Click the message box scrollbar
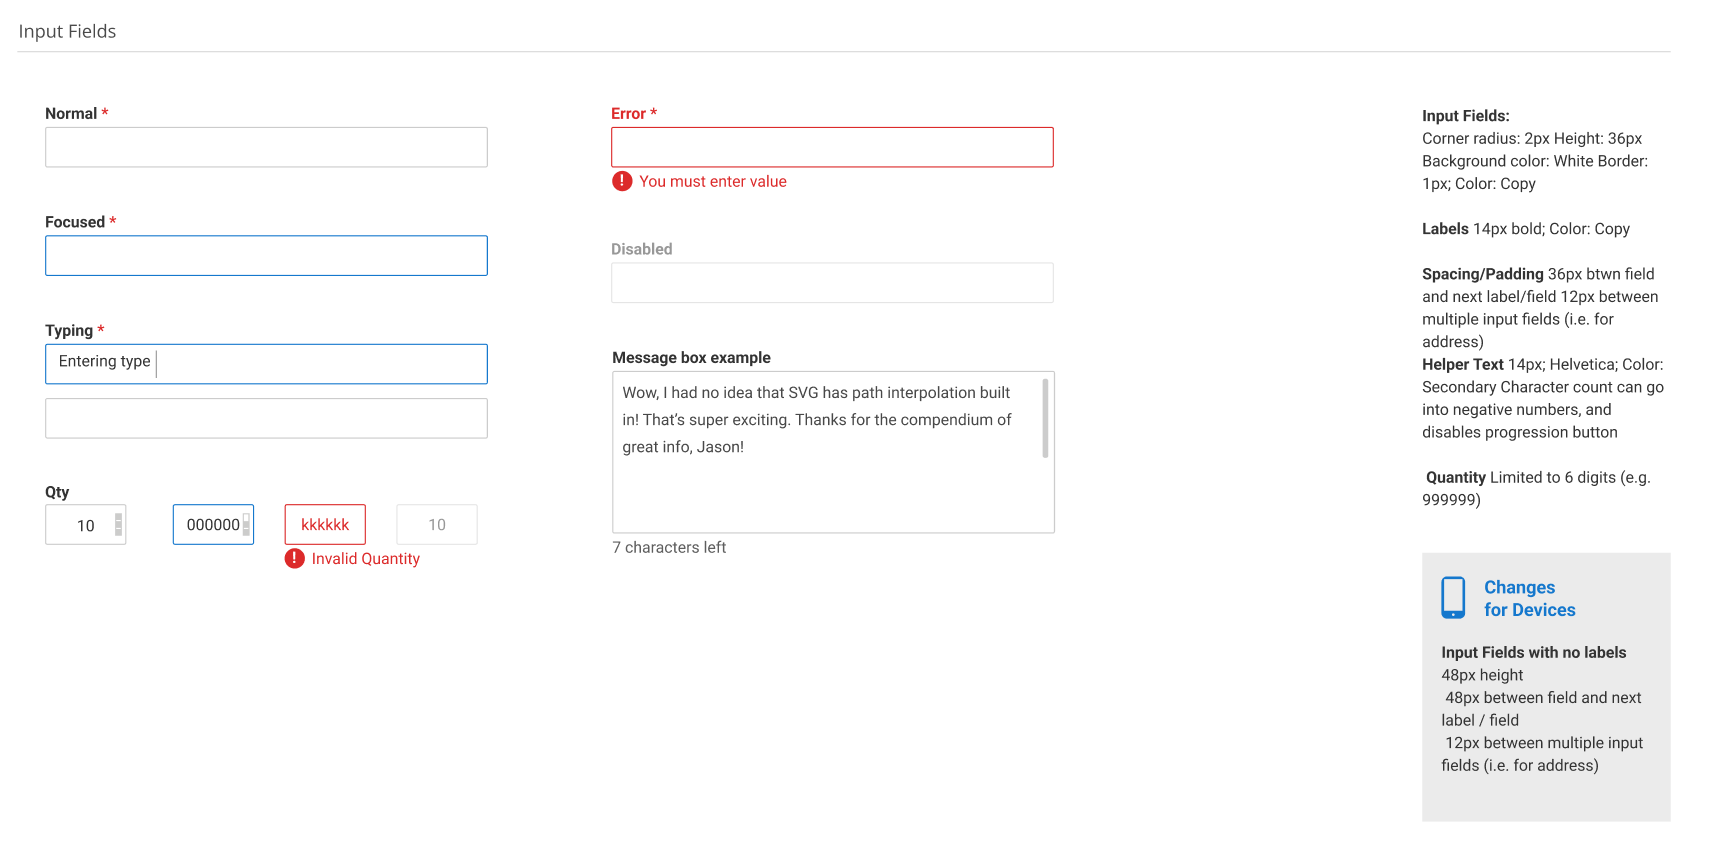 point(1045,418)
